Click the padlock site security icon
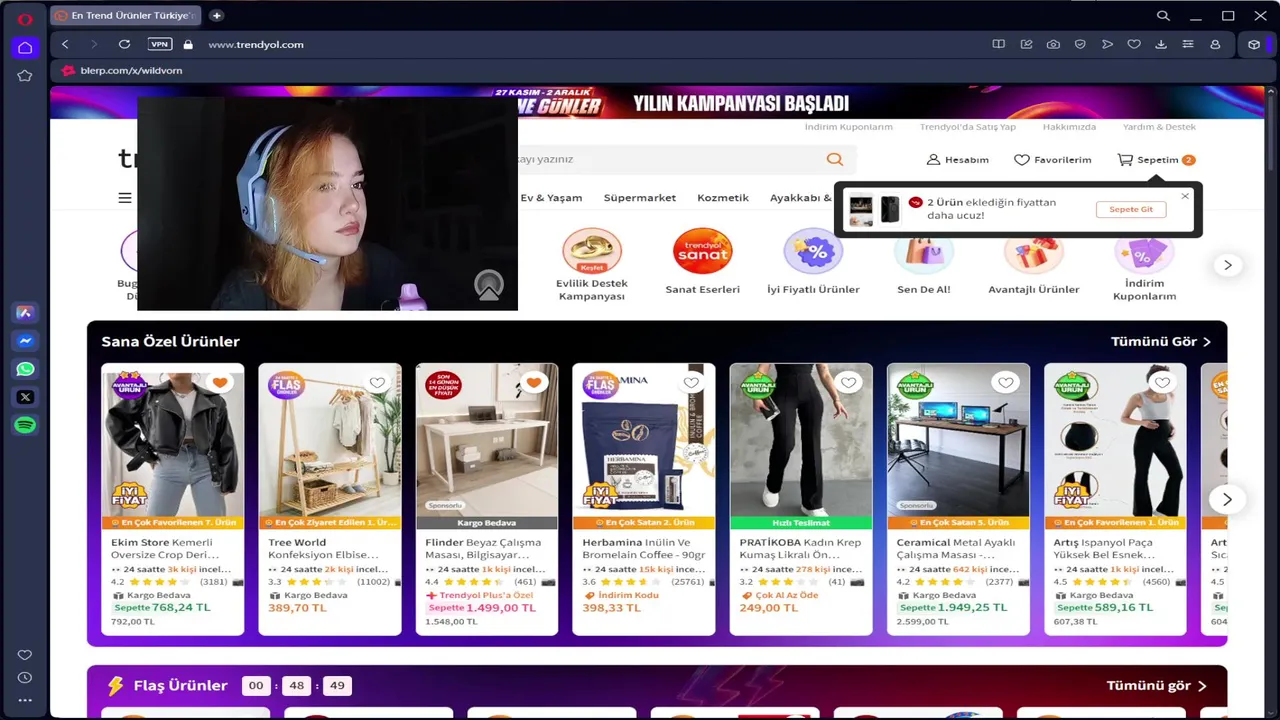Screen dimensions: 1280x720 [188, 44]
